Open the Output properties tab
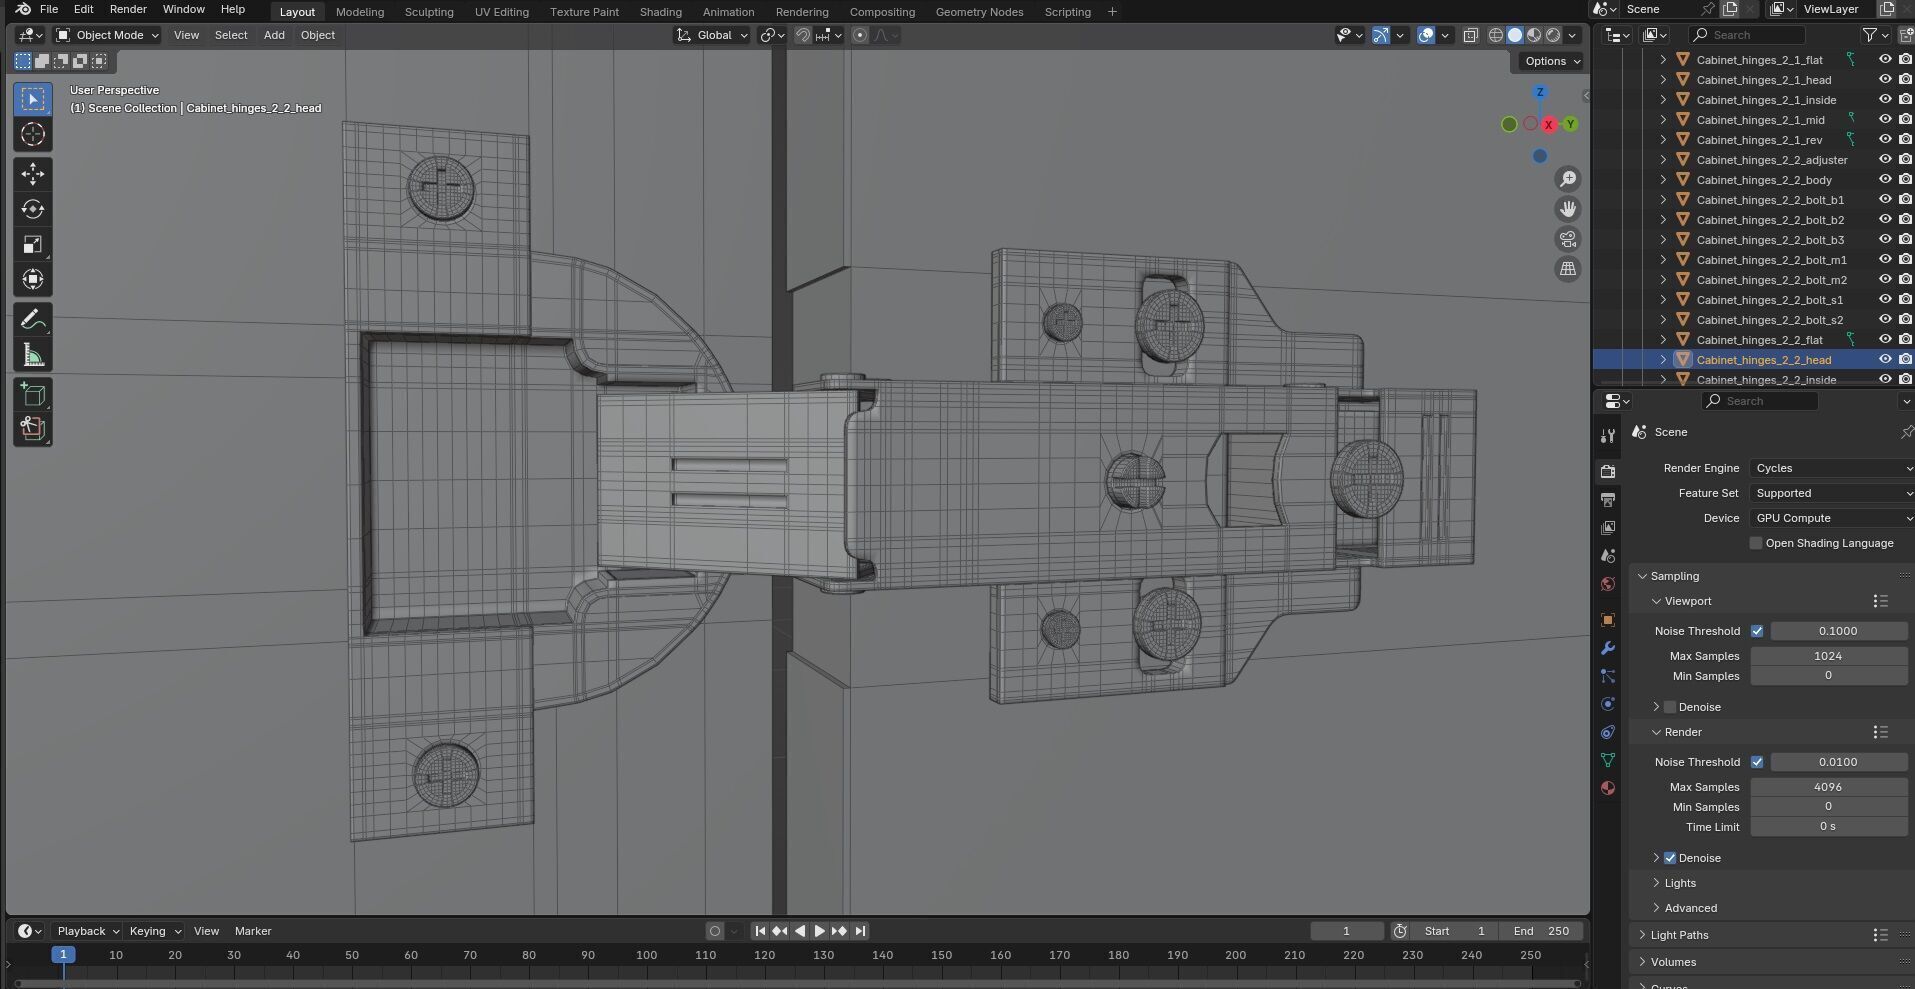This screenshot has width=1915, height=989. point(1608,499)
